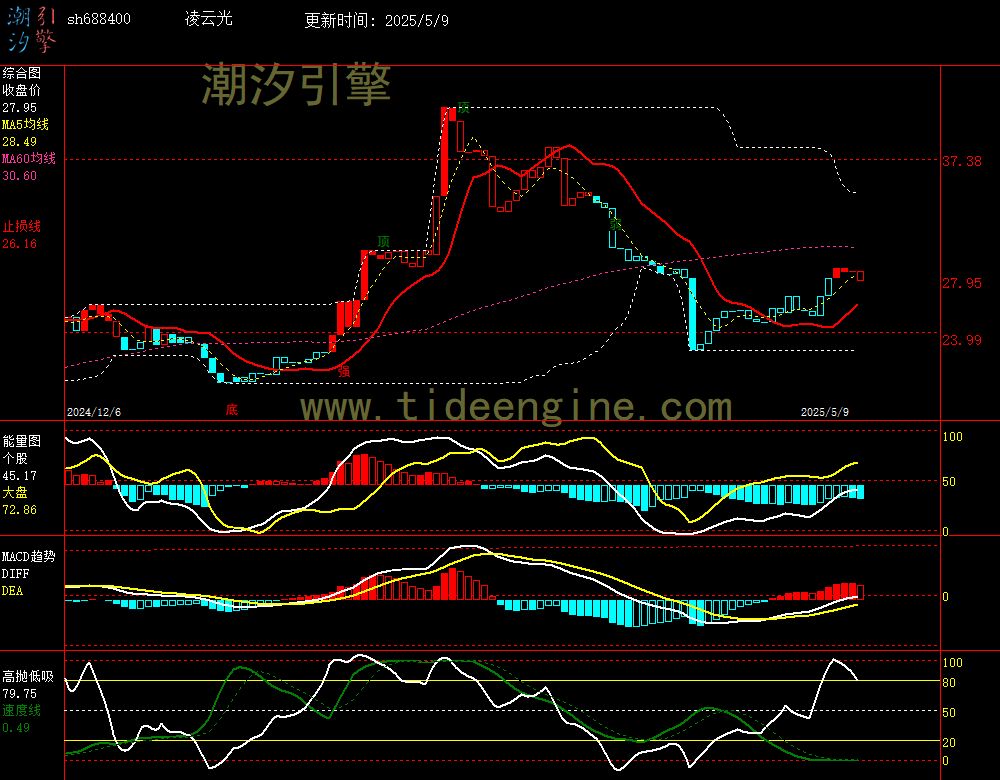The image size is (1000, 780).
Task: Click the 100 axis label in 能量图
Action: [952, 437]
